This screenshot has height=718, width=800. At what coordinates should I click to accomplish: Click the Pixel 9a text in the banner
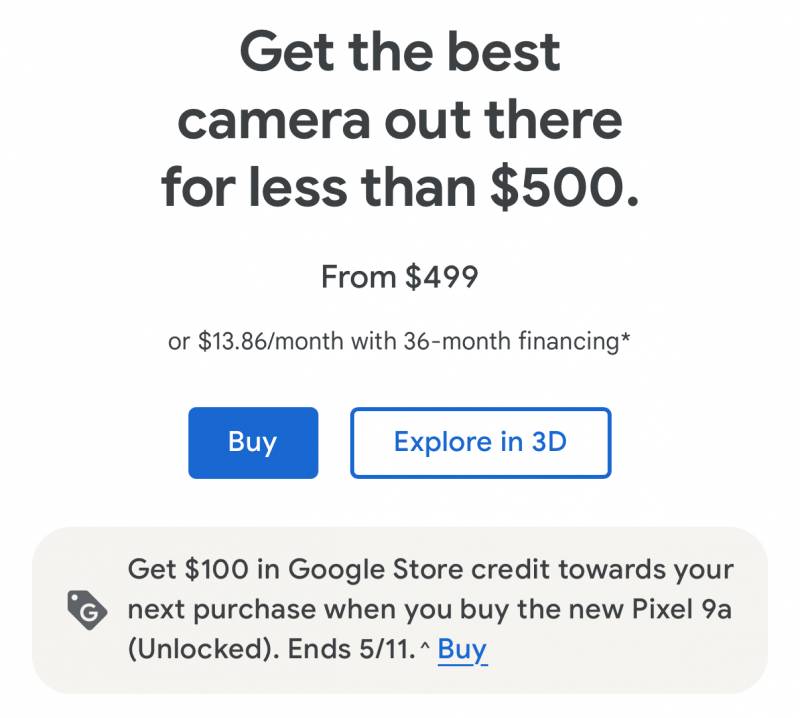click(x=682, y=608)
